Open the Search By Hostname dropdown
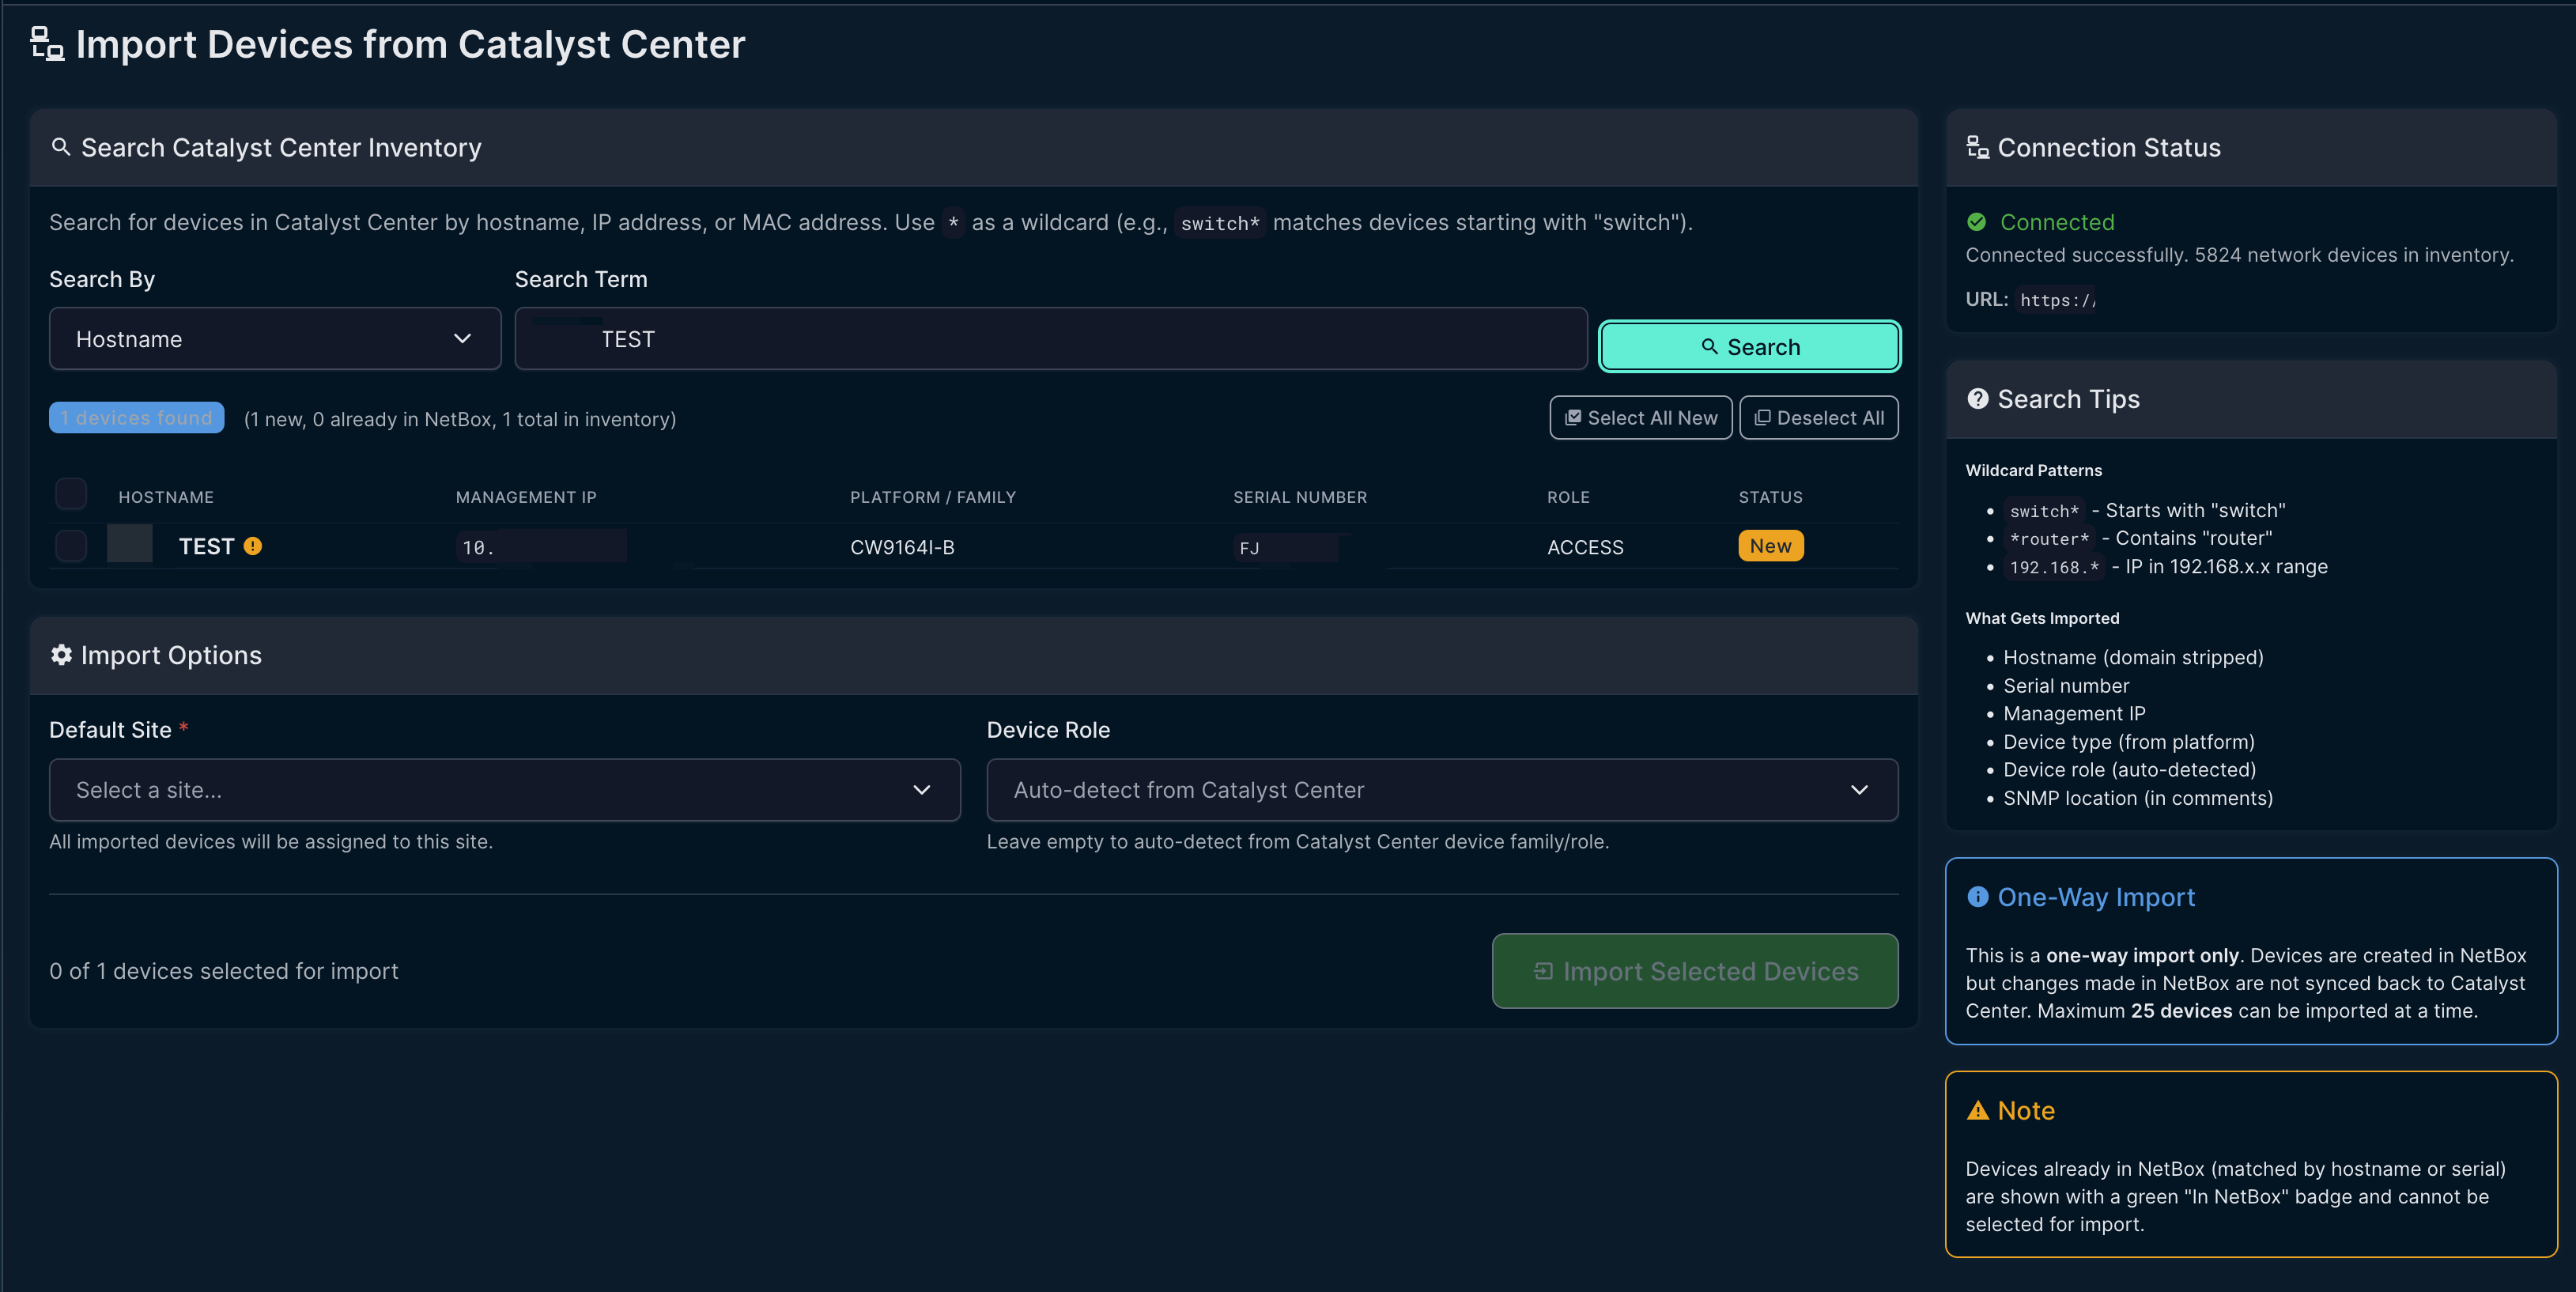The width and height of the screenshot is (2576, 1292). 274,339
